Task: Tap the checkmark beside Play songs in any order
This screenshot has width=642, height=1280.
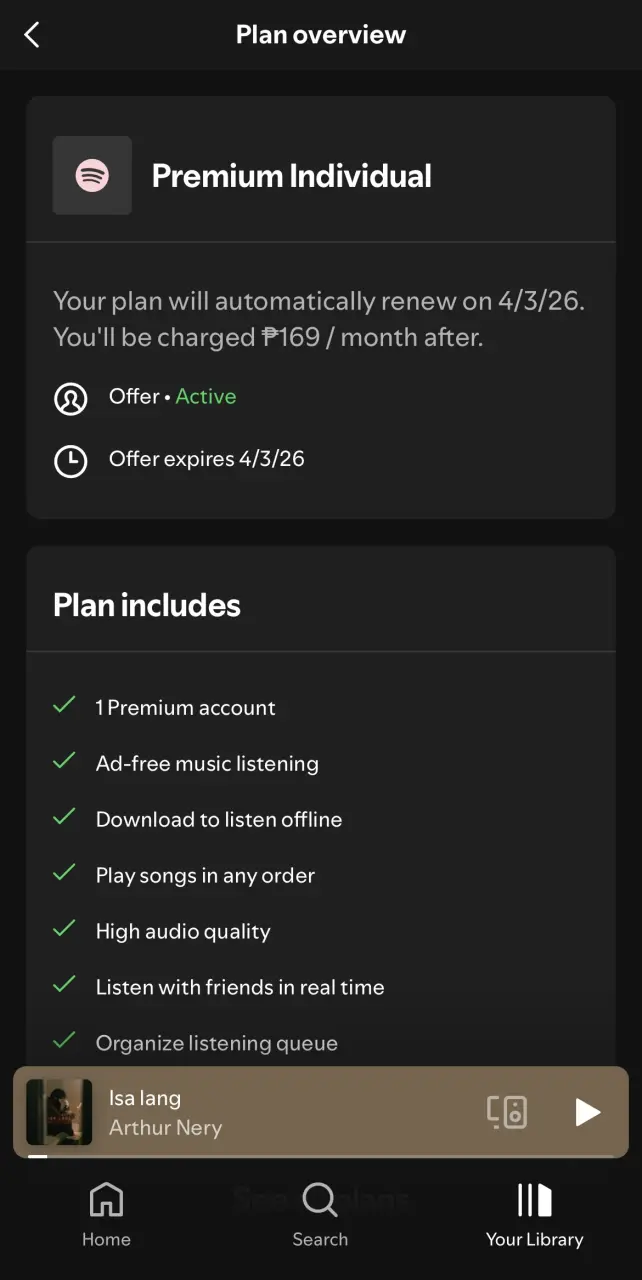Action: (x=64, y=874)
